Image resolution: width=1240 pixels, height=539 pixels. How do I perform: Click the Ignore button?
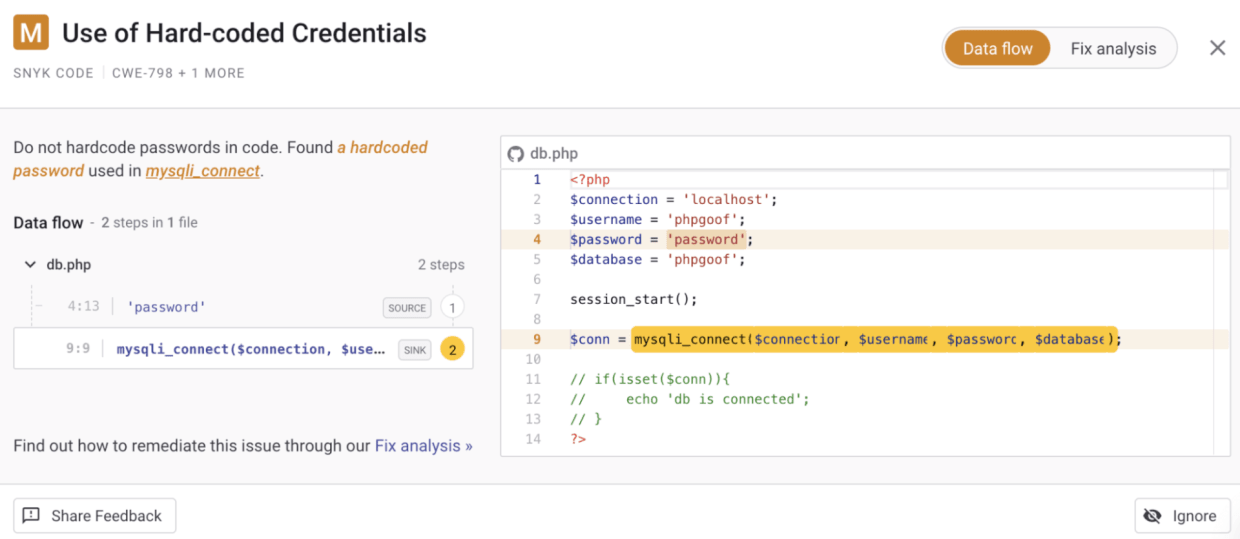tap(1182, 516)
